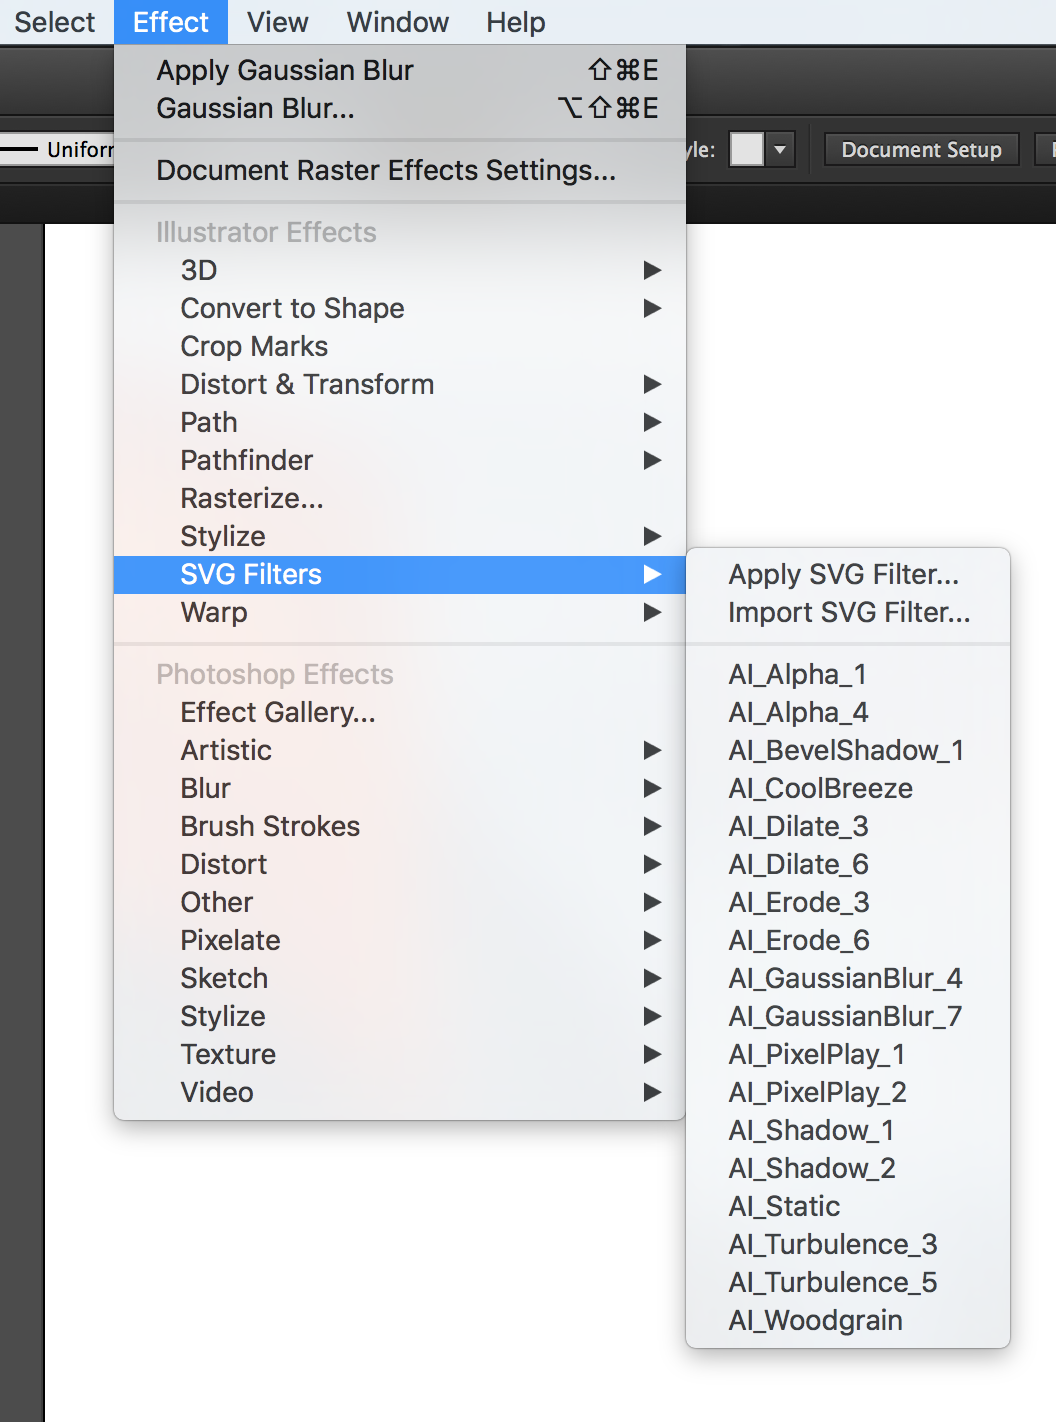Open the View menu
The height and width of the screenshot is (1422, 1056).
[x=277, y=22]
